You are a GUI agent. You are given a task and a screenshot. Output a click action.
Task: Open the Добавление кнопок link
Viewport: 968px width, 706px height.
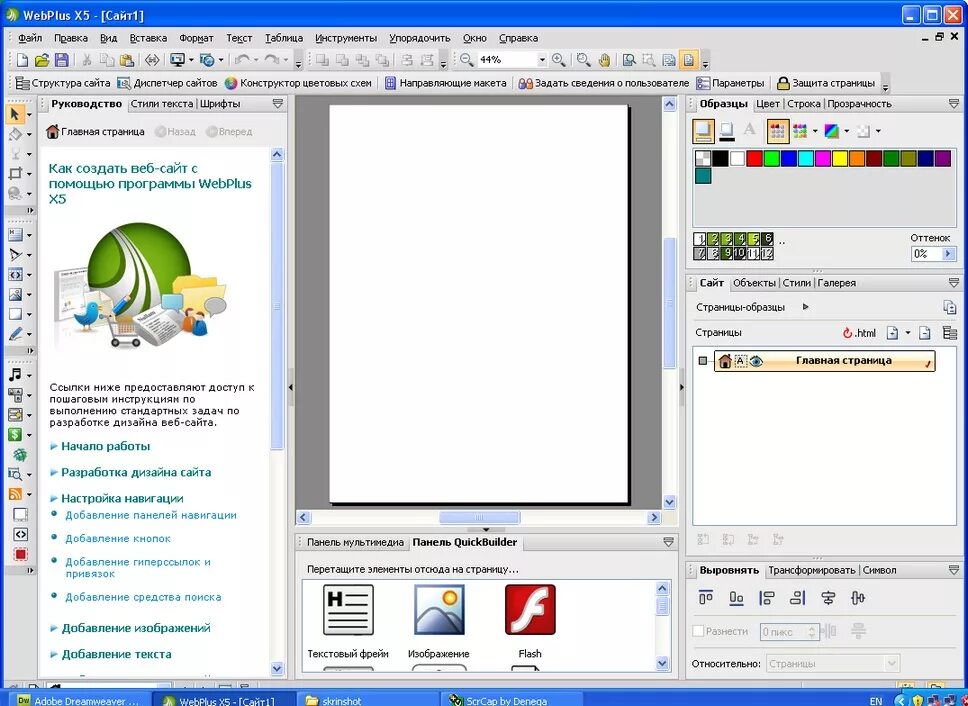118,538
